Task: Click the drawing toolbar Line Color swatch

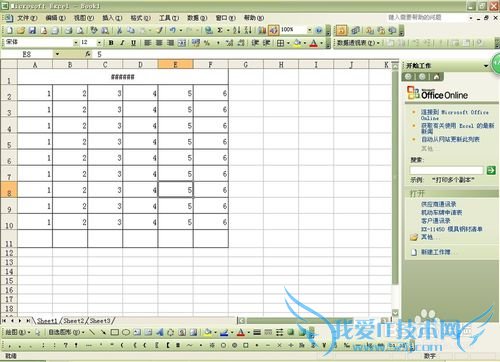Action: (x=224, y=332)
